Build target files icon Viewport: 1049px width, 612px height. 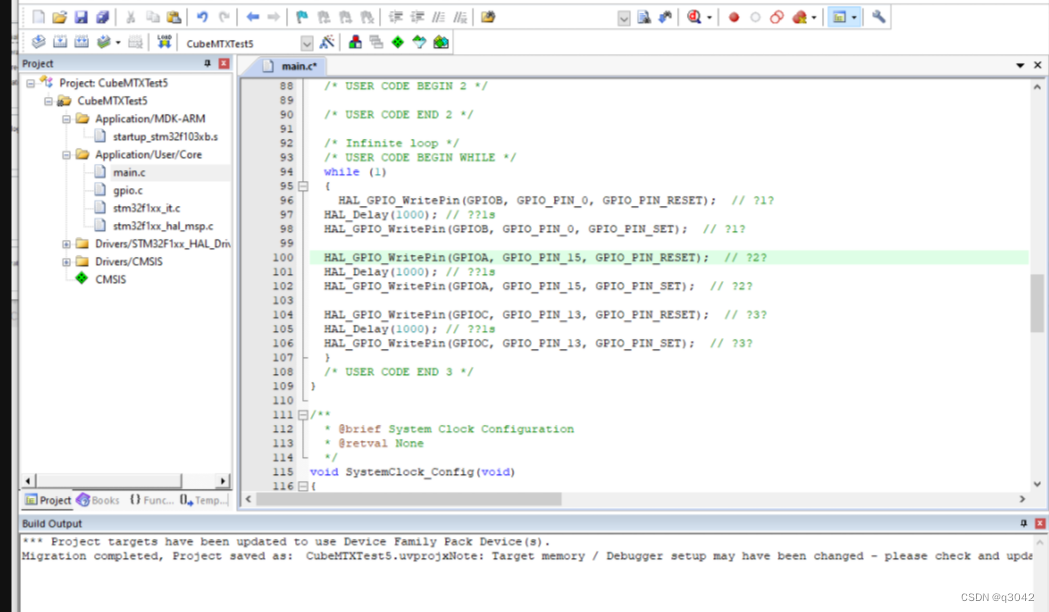60,42
